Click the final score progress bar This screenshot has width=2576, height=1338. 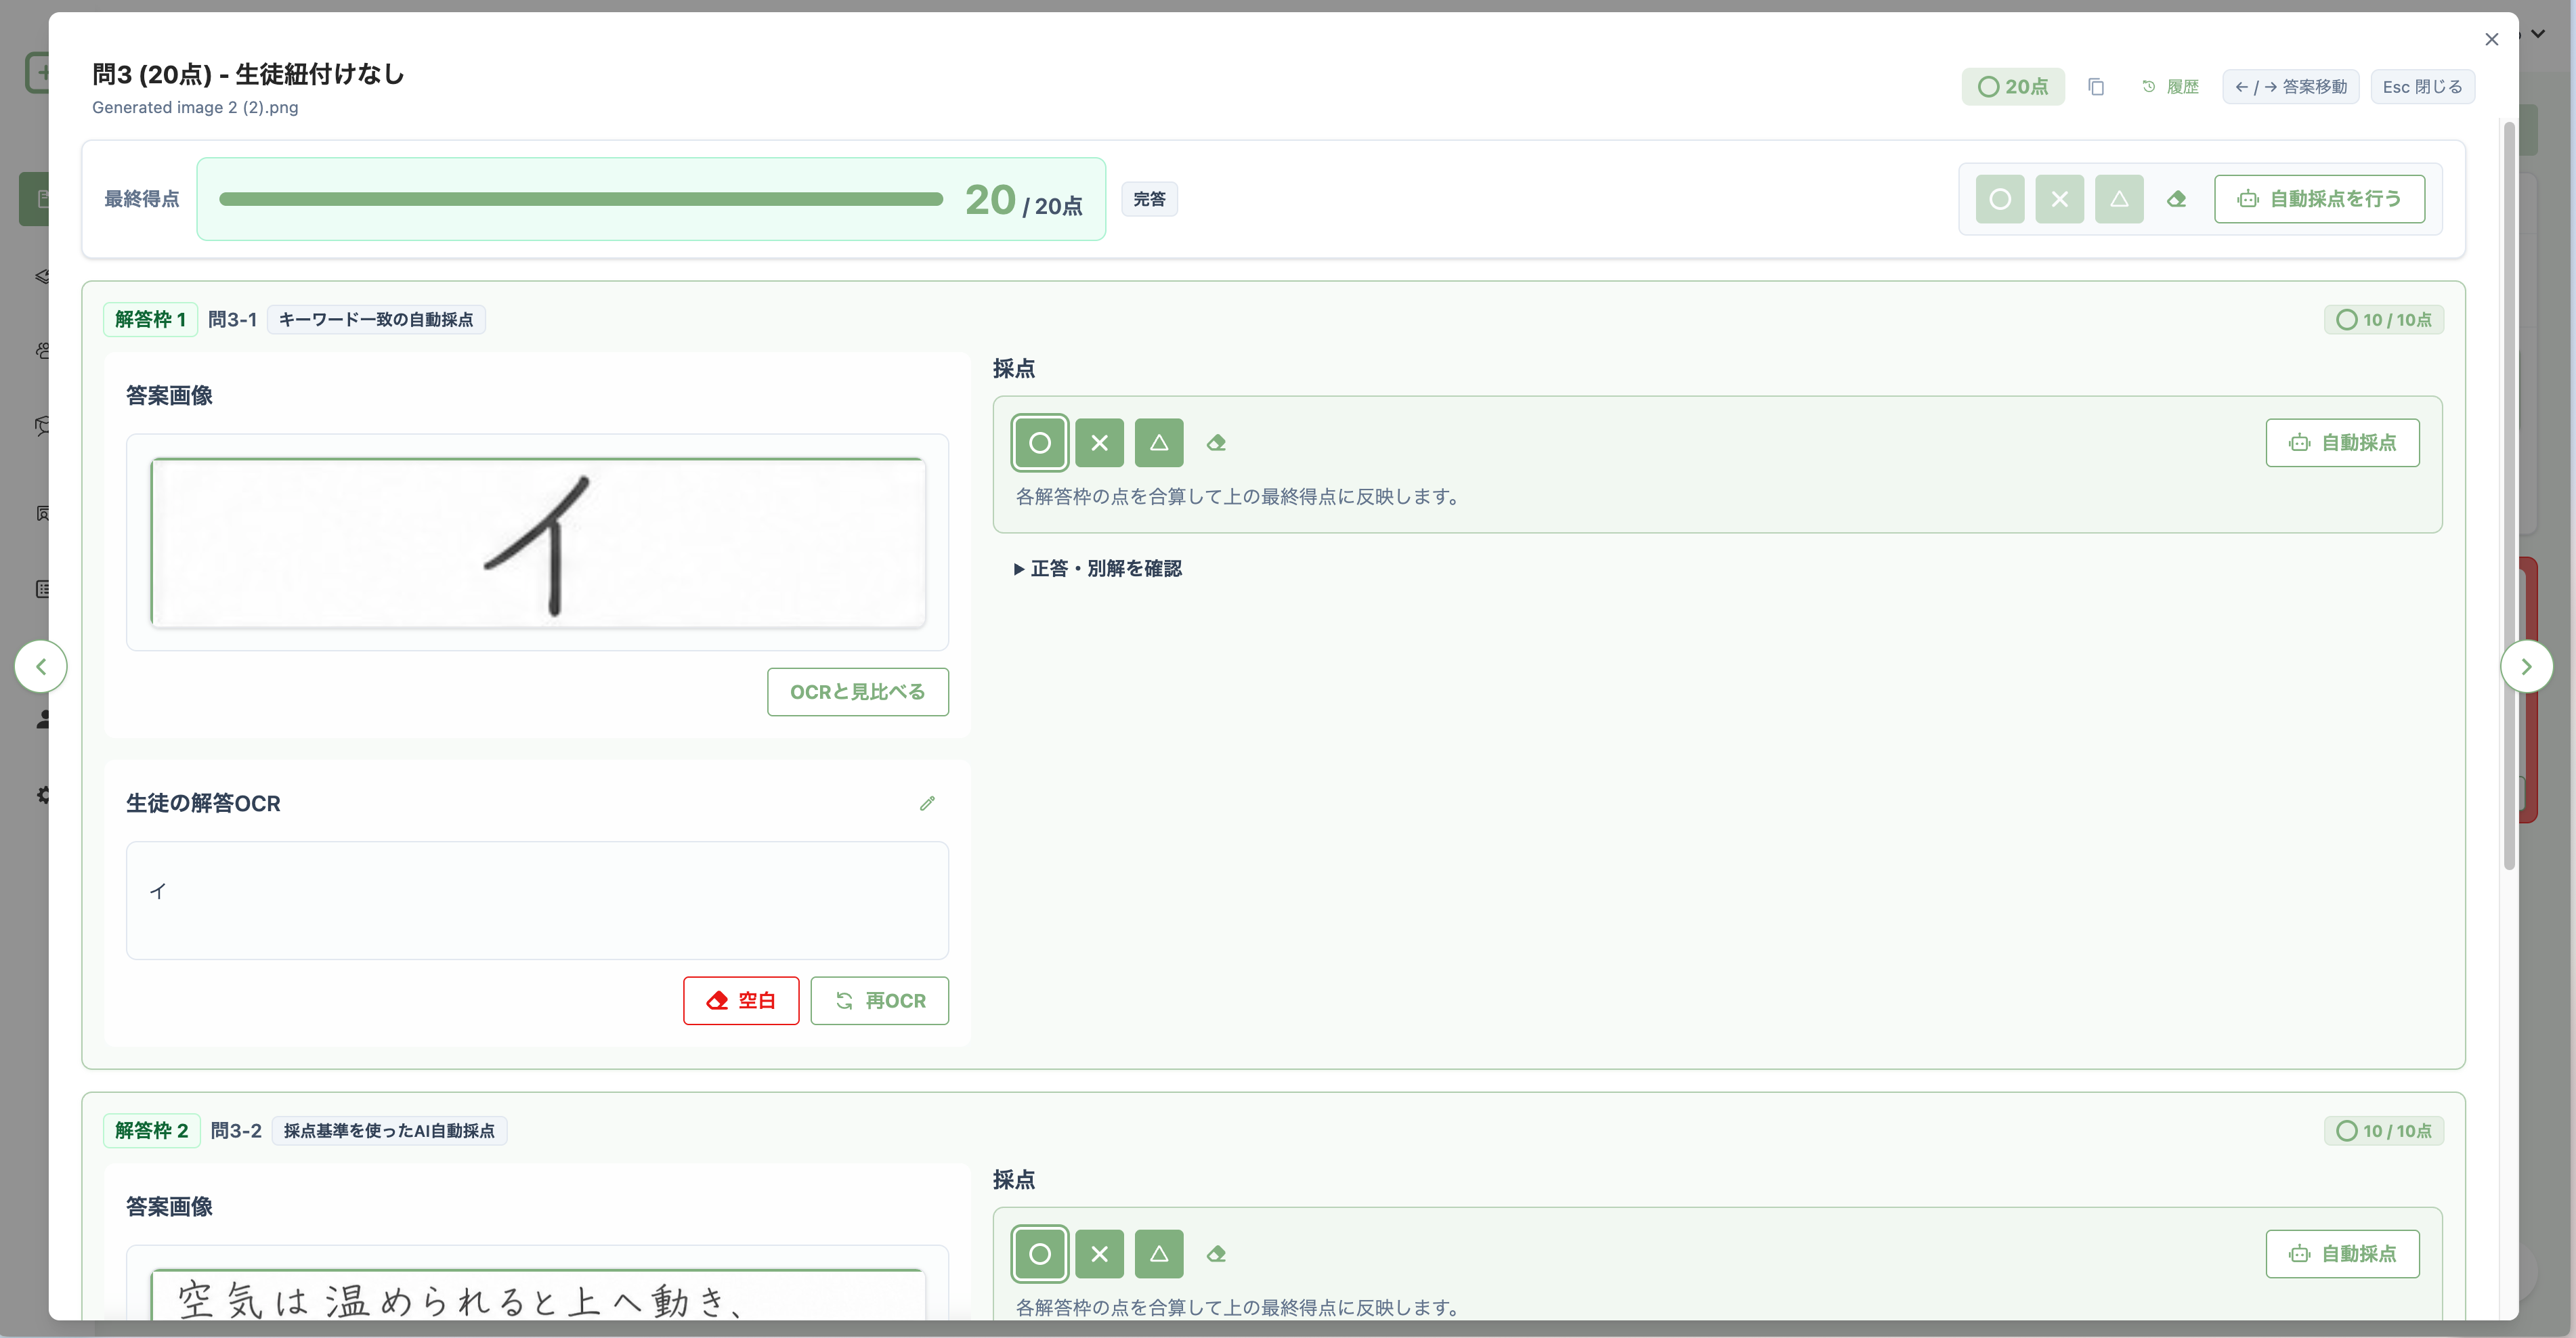[x=581, y=199]
